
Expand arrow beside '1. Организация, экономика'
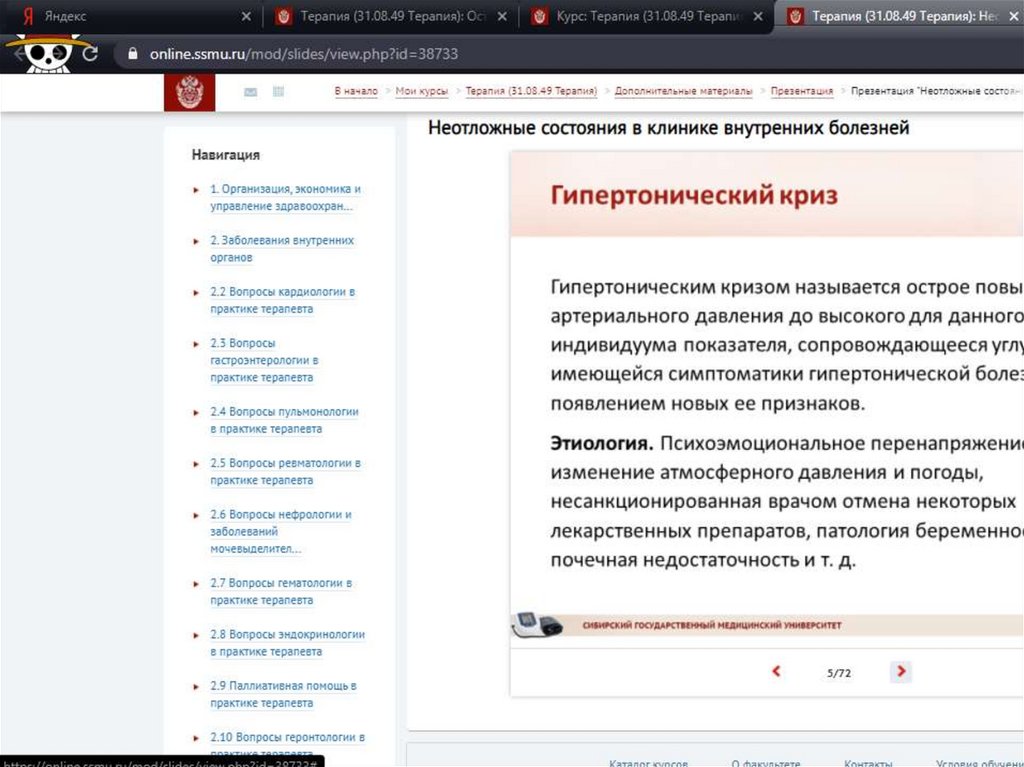click(x=196, y=189)
